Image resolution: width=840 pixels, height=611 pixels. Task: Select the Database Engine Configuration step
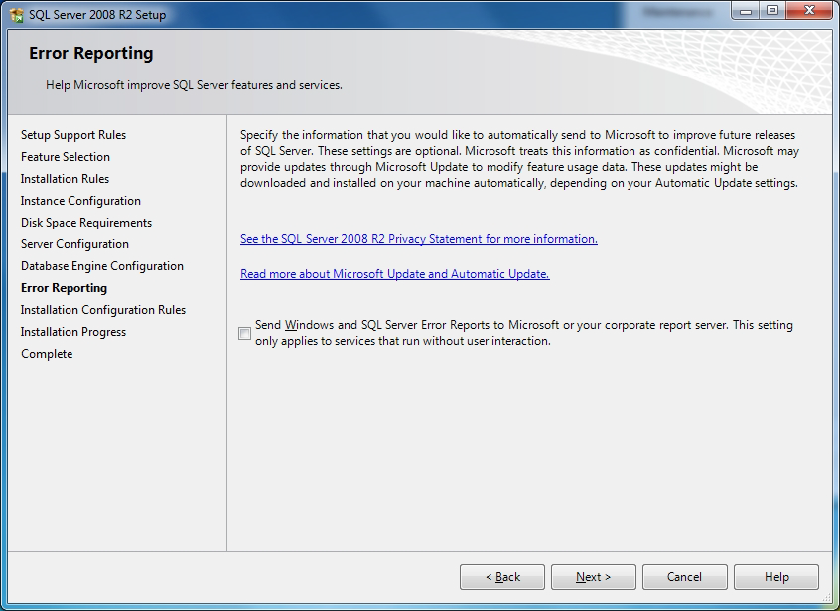(x=102, y=266)
